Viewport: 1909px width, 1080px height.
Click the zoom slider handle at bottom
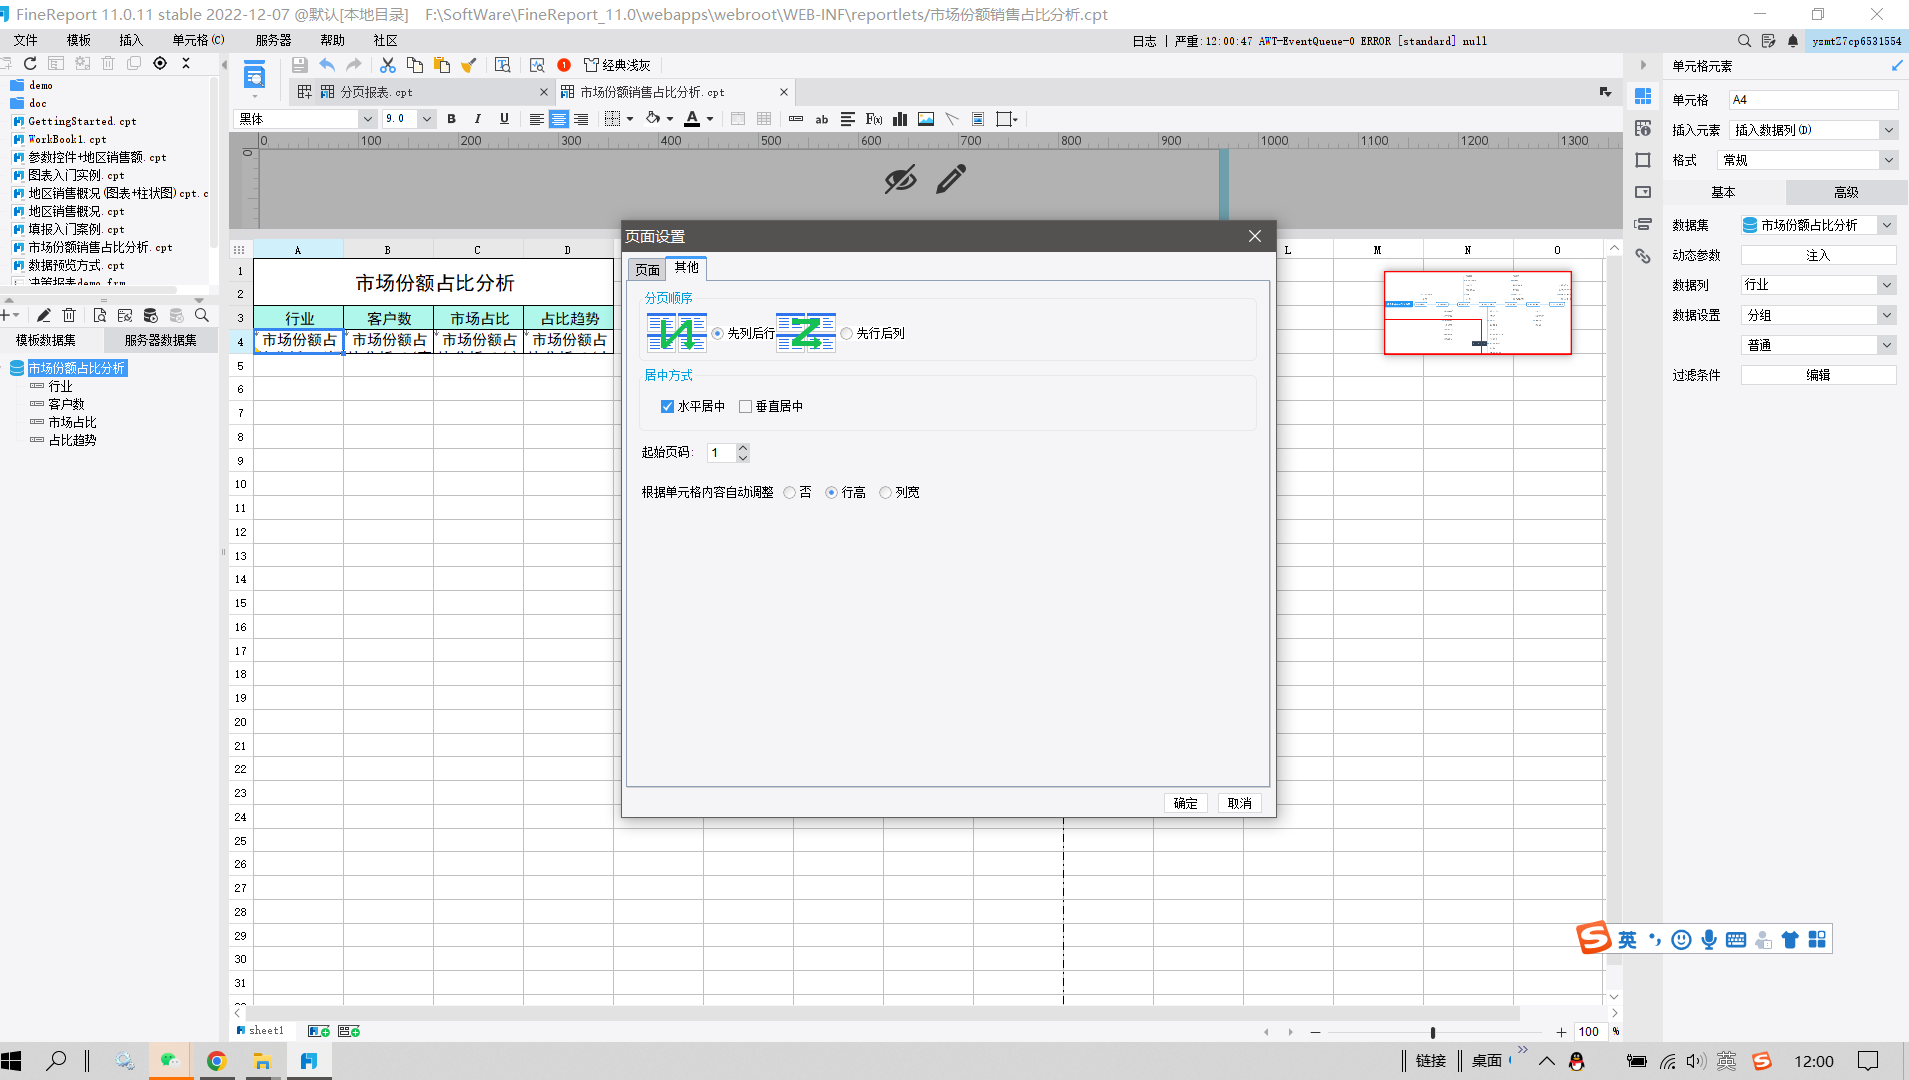pos(1432,1032)
